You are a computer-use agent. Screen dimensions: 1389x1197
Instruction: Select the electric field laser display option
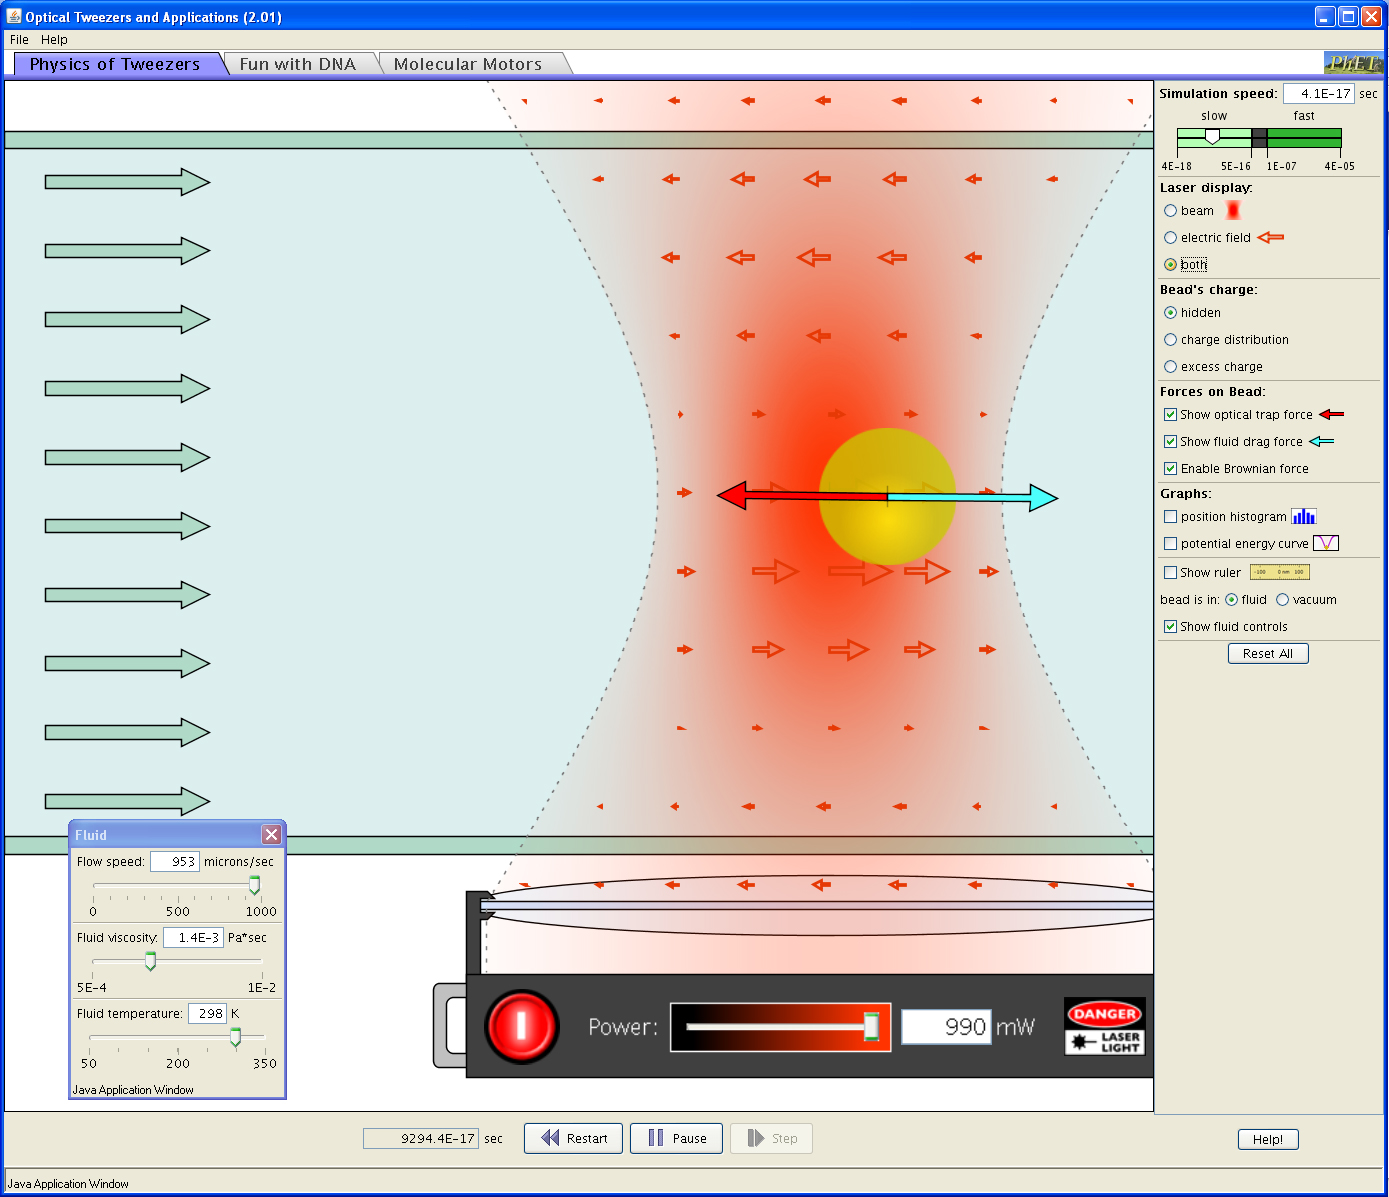(1170, 238)
